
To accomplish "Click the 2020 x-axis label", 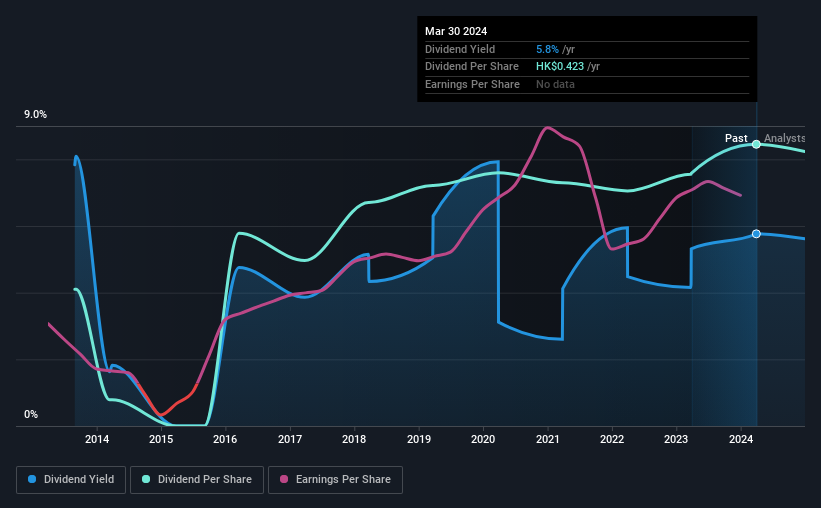I will pos(483,439).
